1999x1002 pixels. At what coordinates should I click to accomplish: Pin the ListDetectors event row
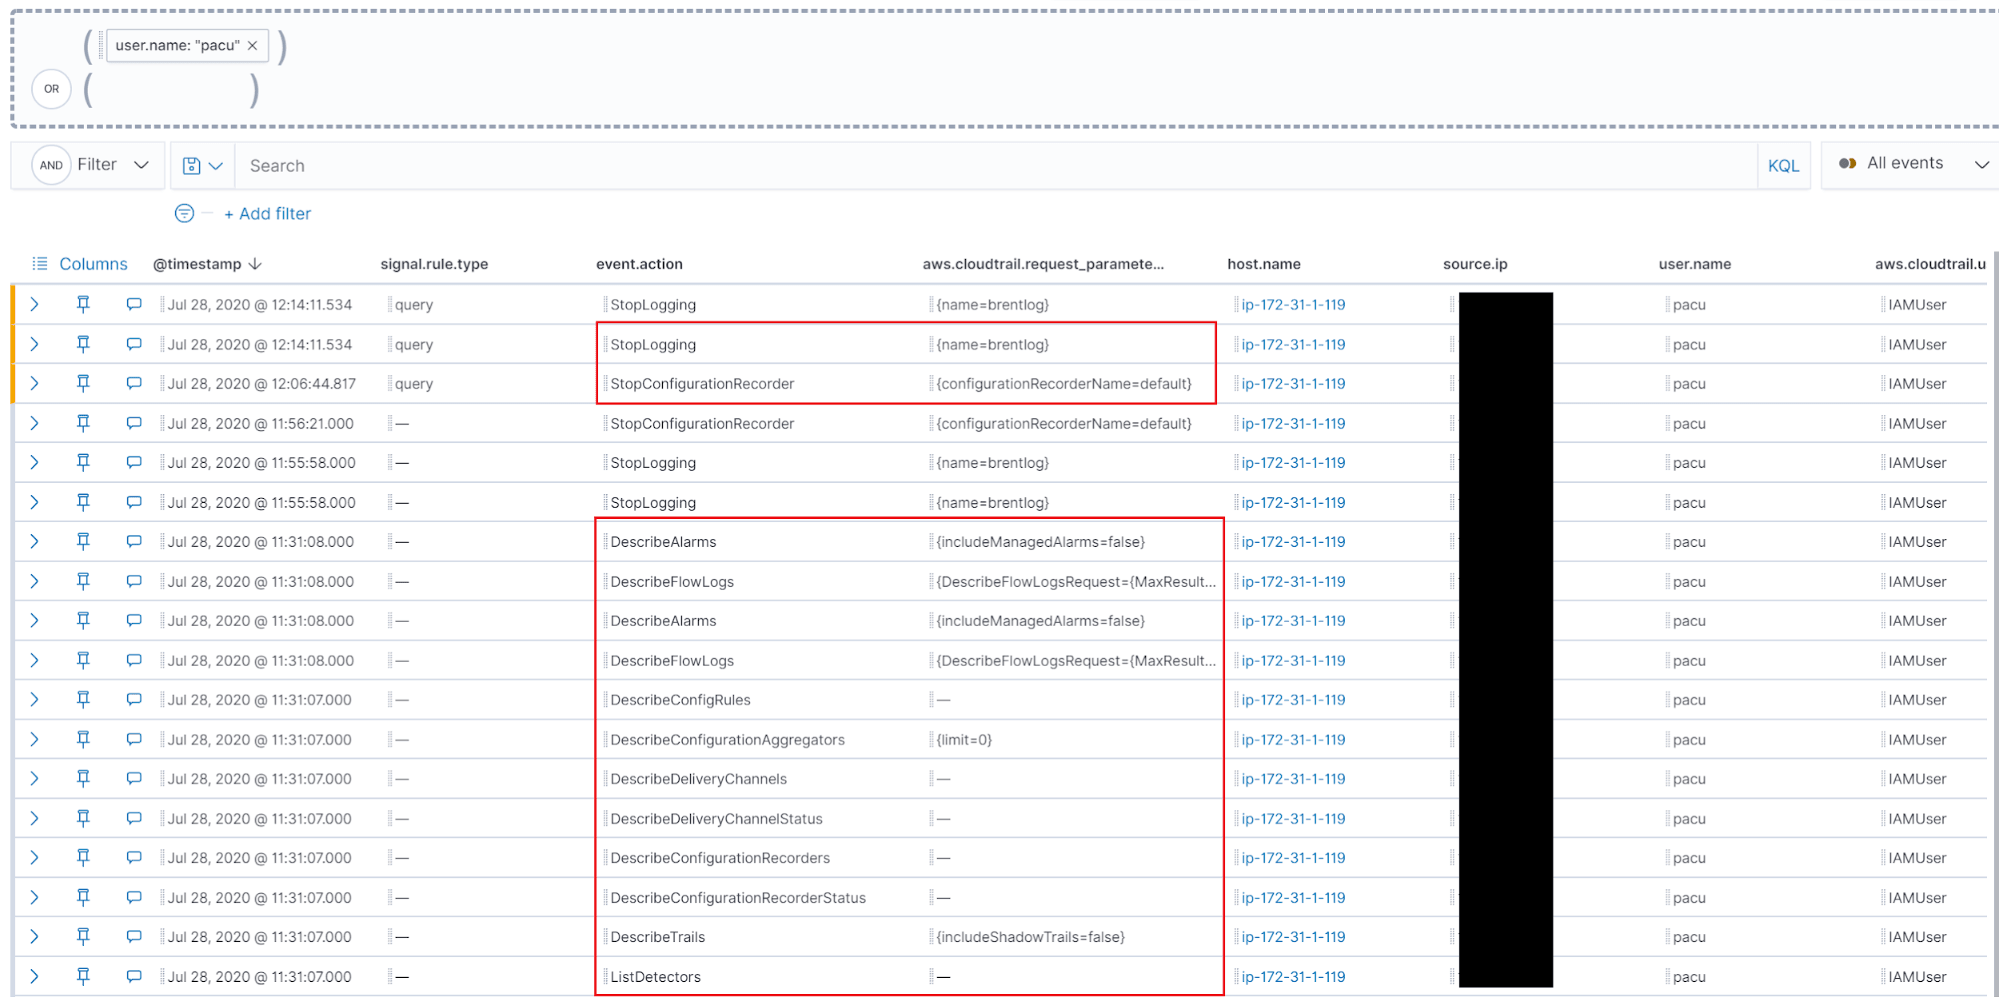click(x=84, y=976)
